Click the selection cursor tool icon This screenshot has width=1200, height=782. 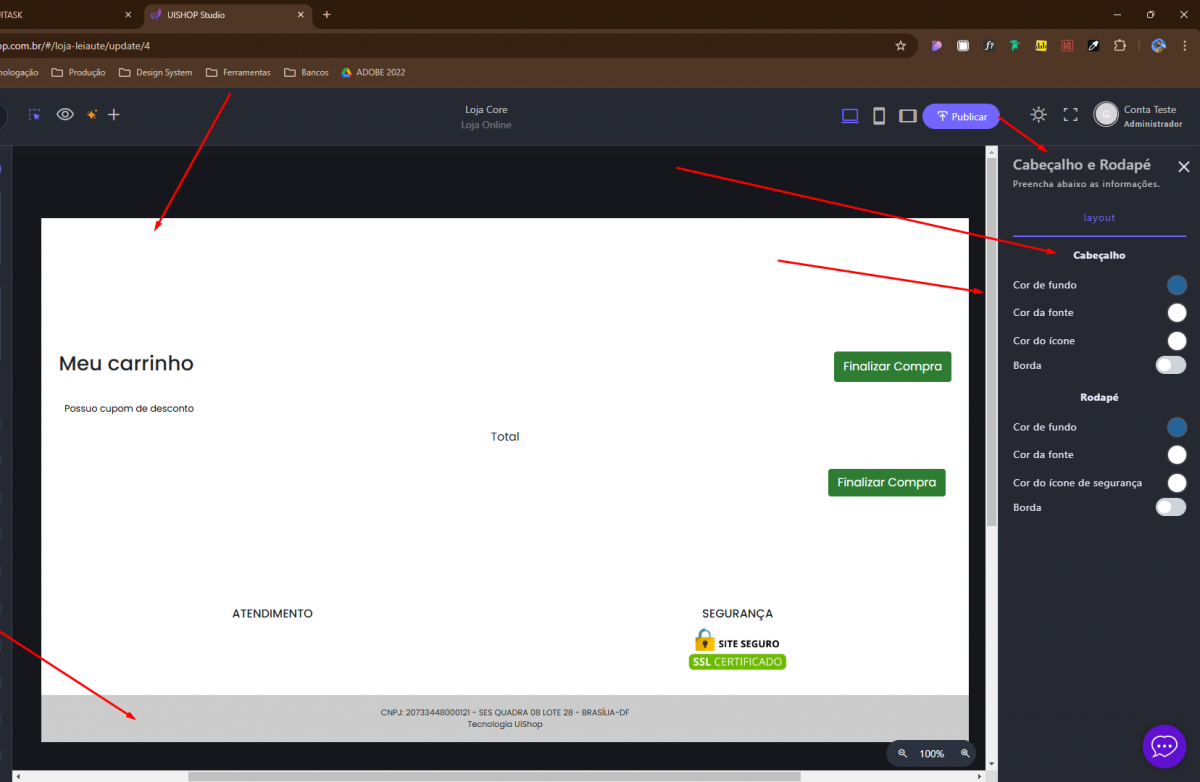[x=35, y=115]
